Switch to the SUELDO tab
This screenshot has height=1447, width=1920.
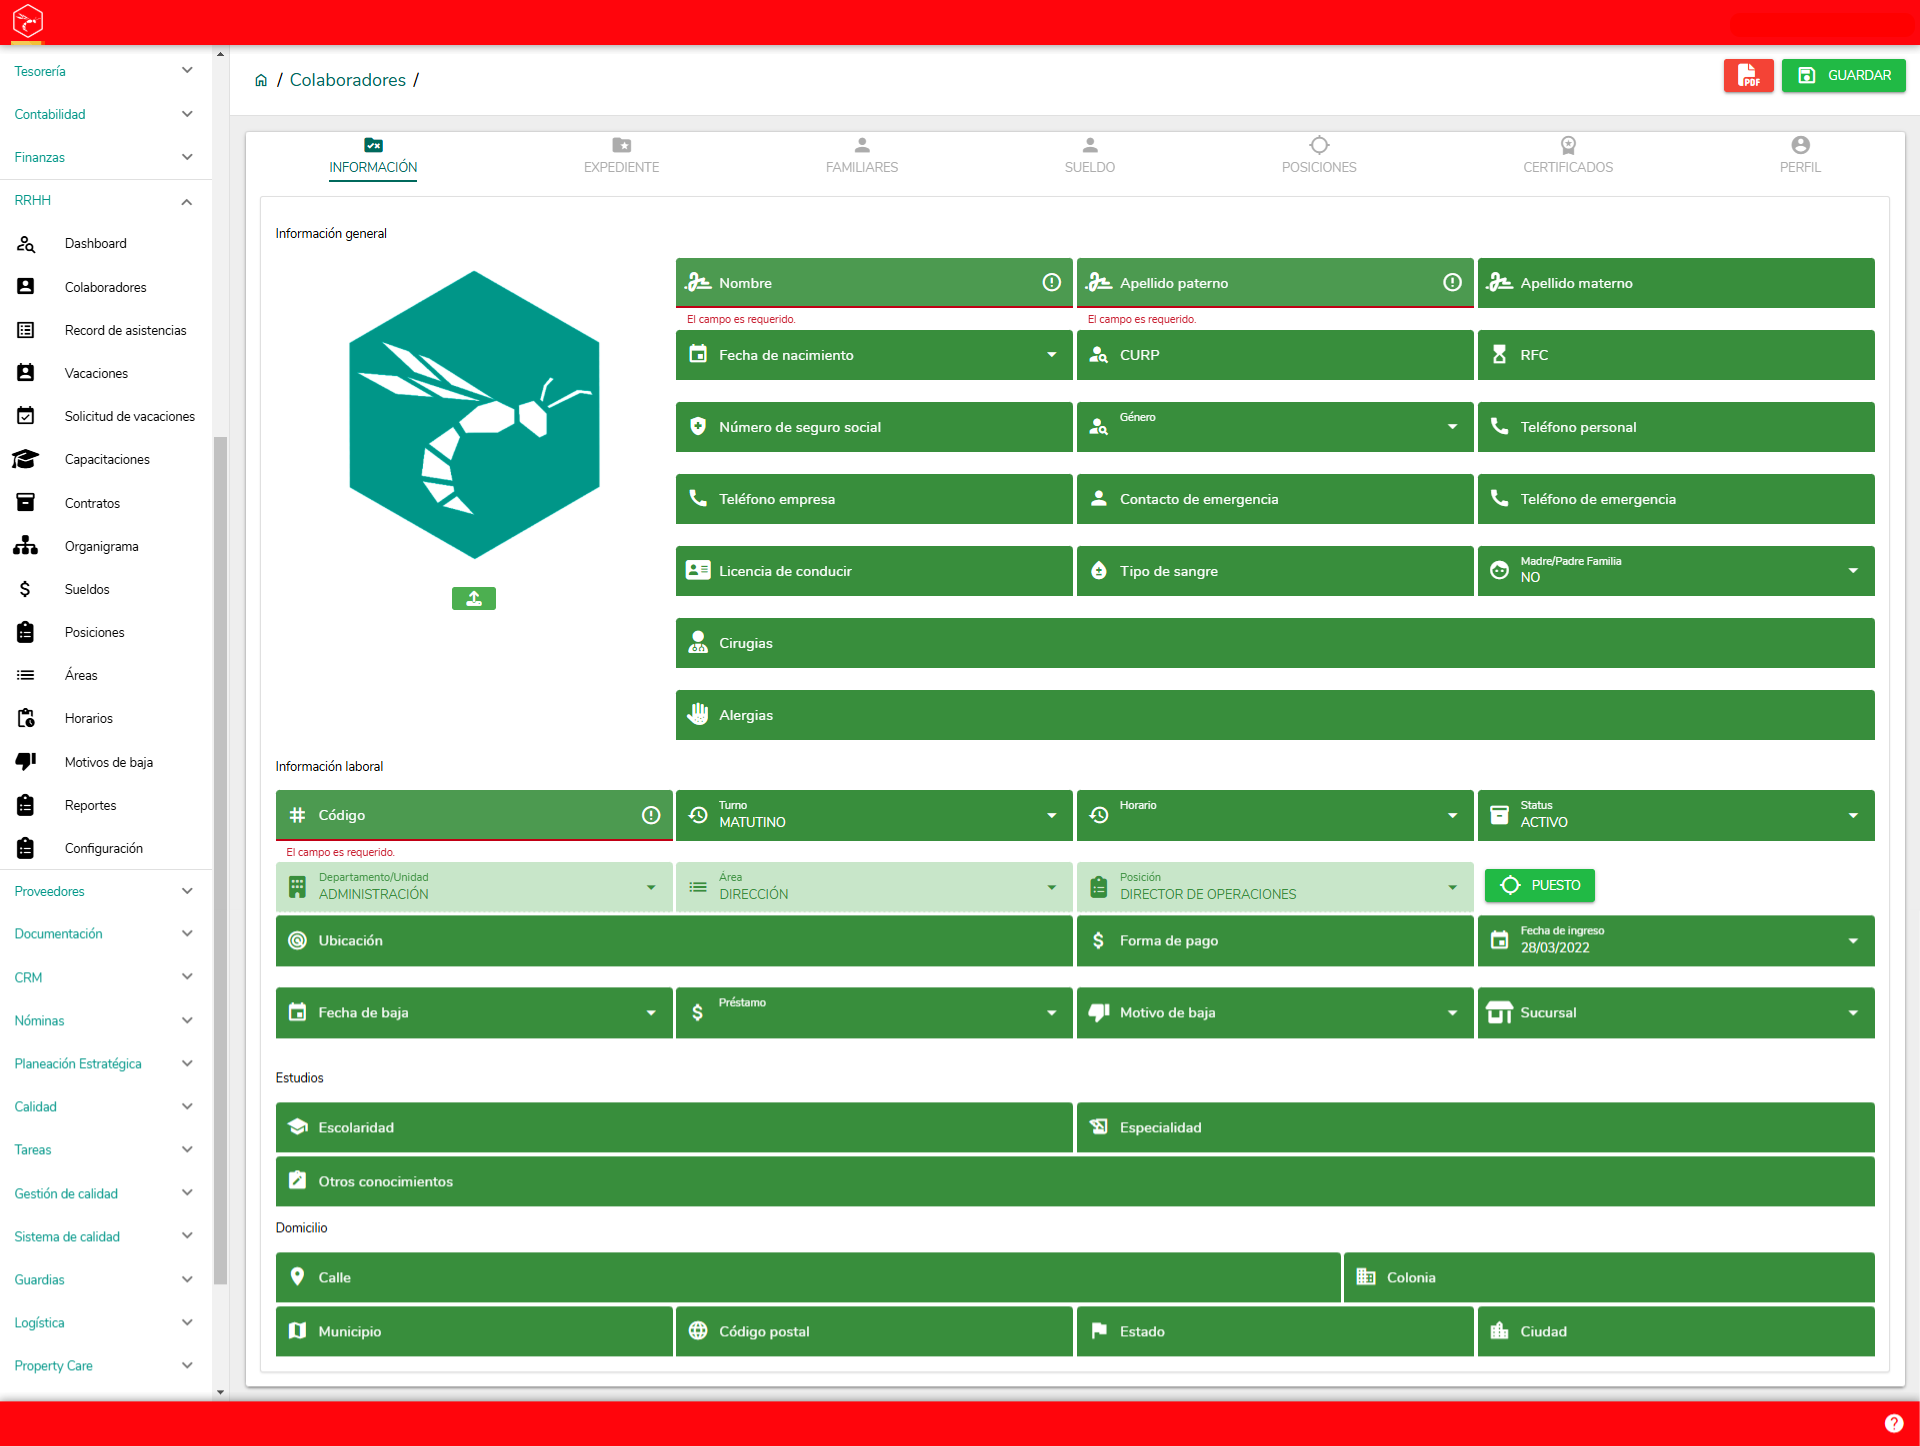1090,156
